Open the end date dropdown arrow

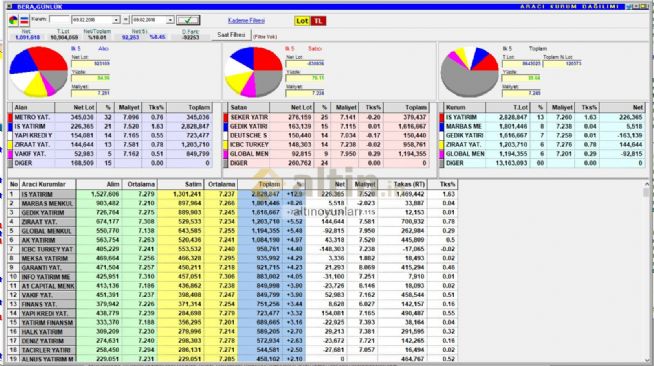[x=170, y=20]
